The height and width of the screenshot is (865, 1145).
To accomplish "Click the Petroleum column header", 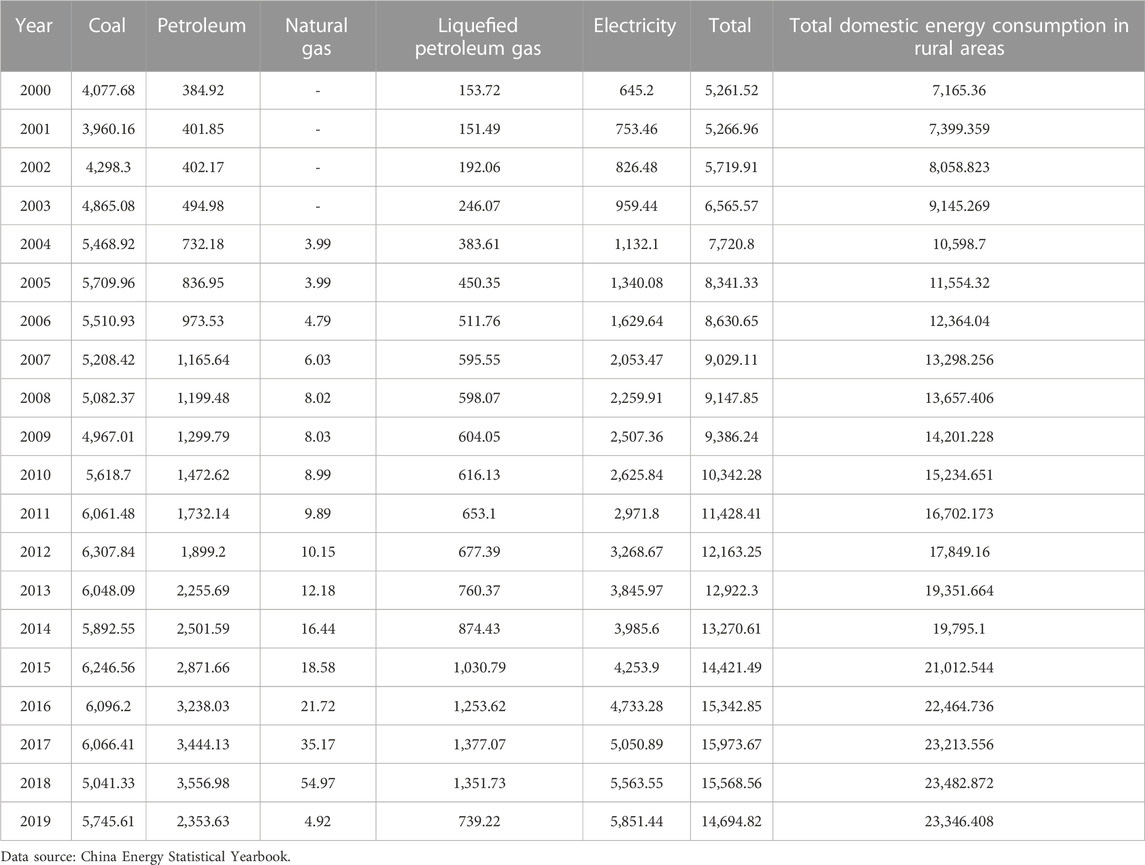I will pyautogui.click(x=202, y=26).
